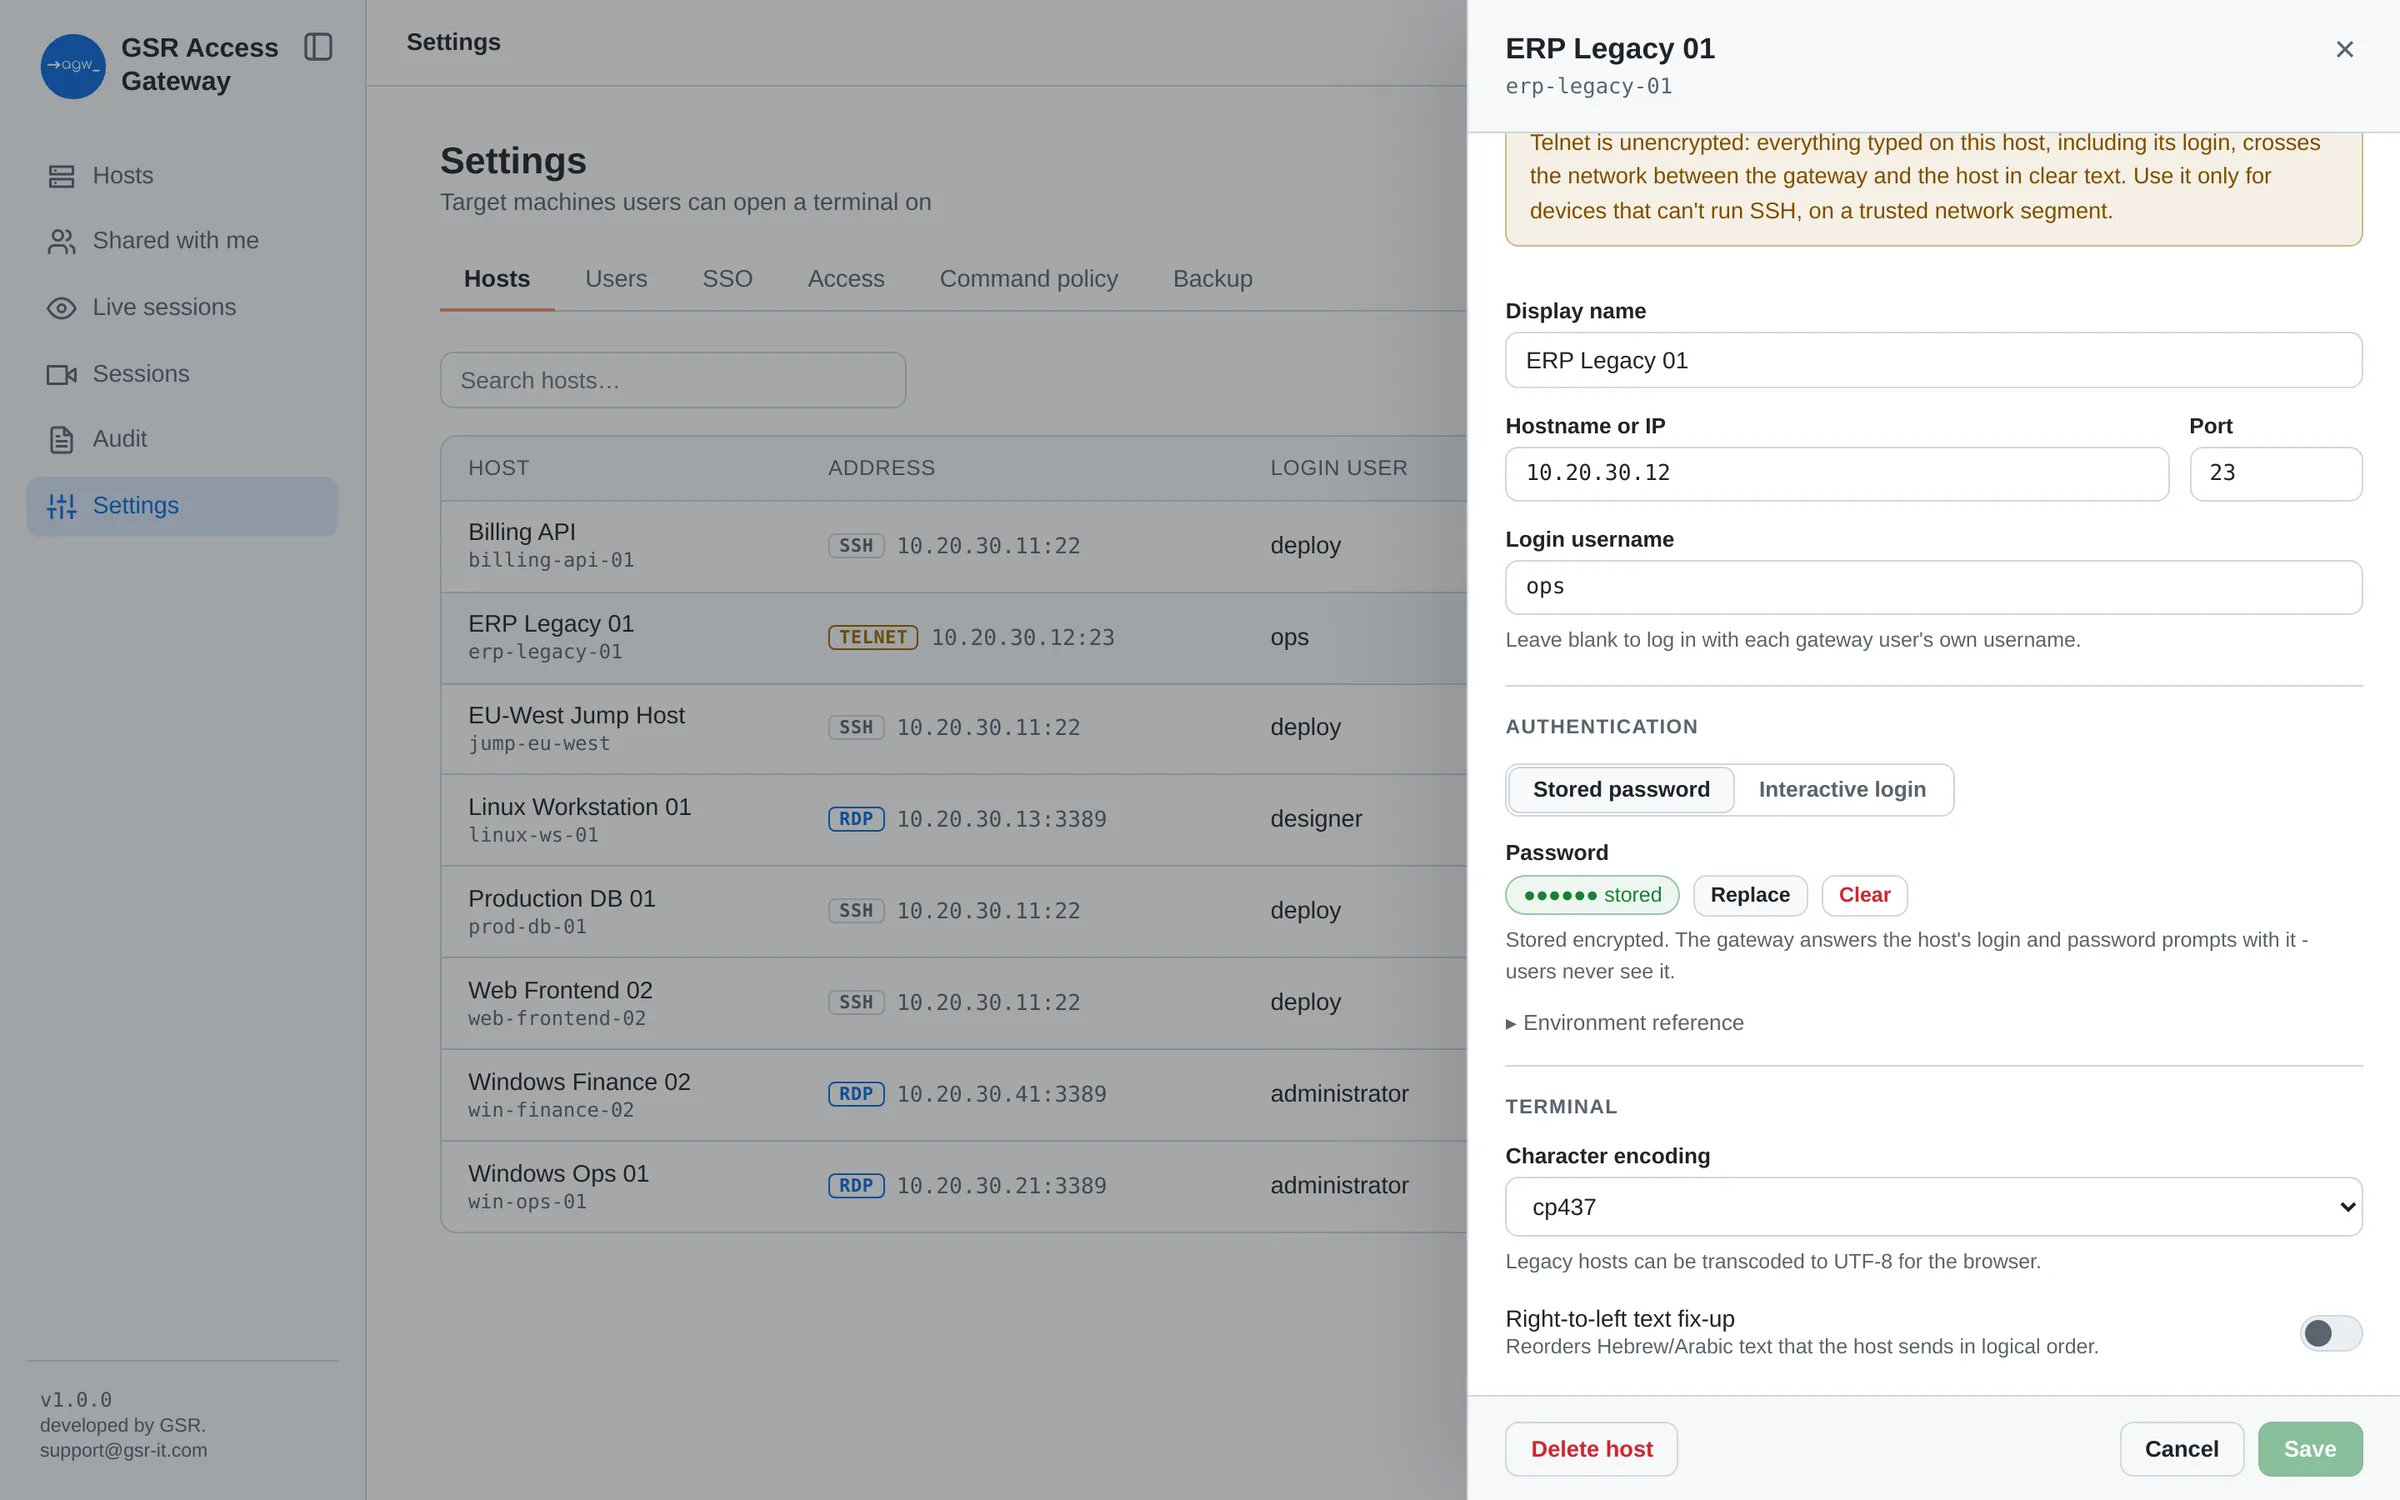The image size is (2400, 1500).
Task: Save the host changes
Action: point(2310,1449)
